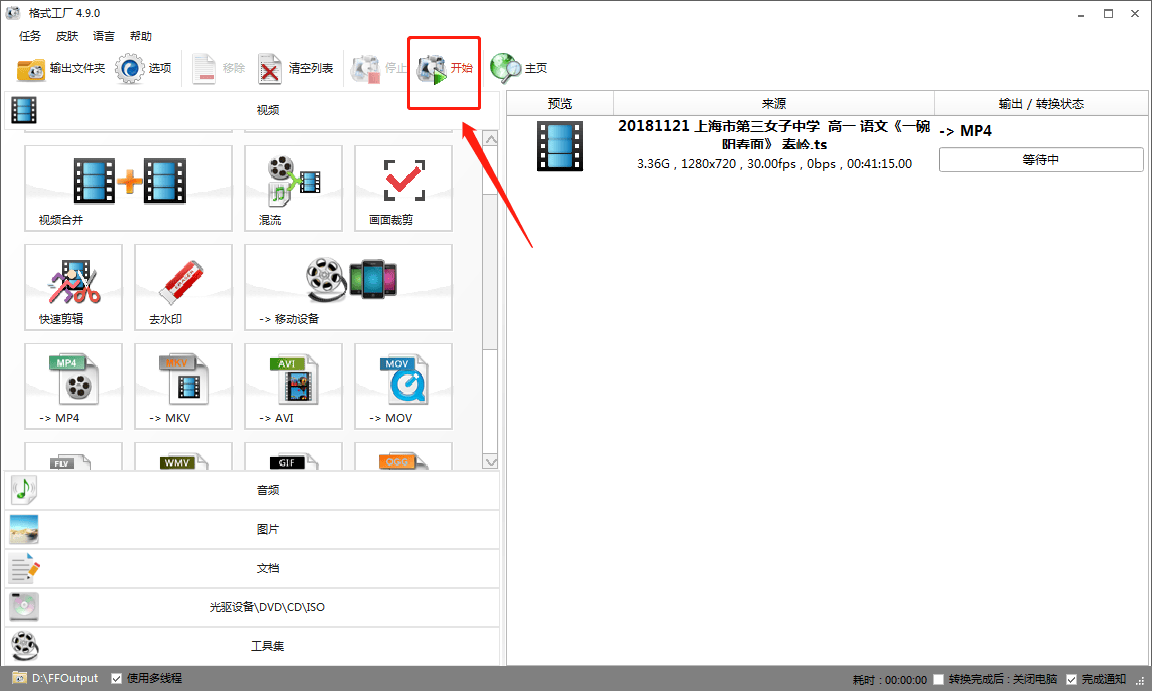Expand the 工具集 toolset category
The image size is (1152, 691).
tap(252, 645)
